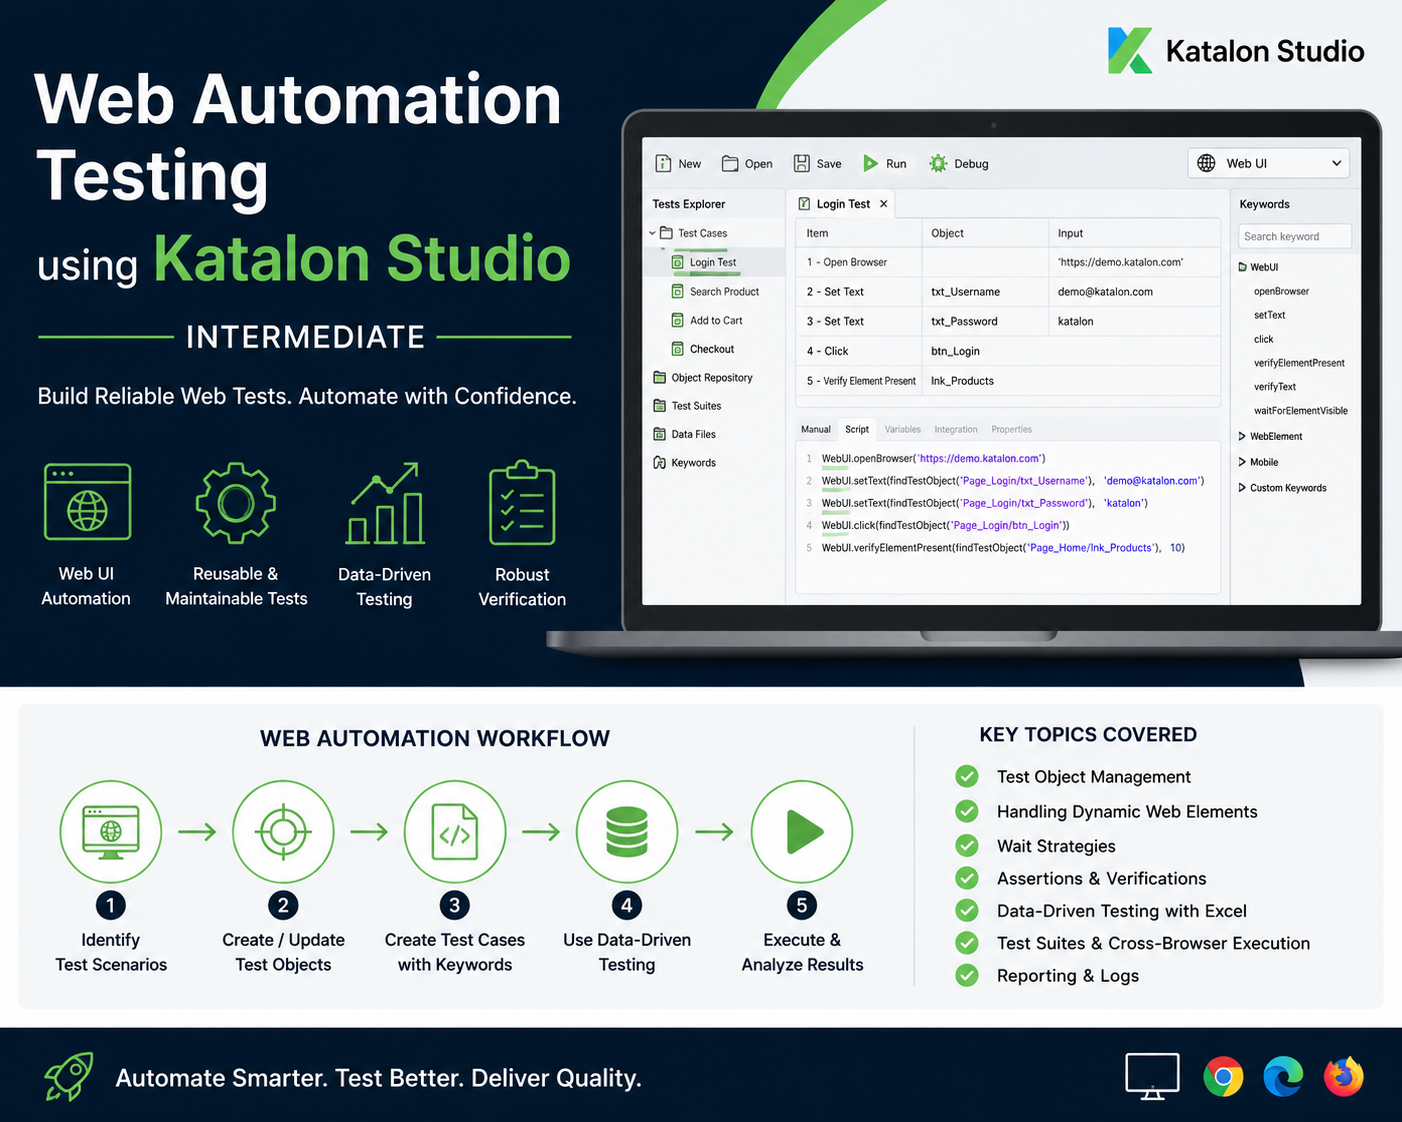Click the Create Test Cases code-file icon

click(455, 832)
